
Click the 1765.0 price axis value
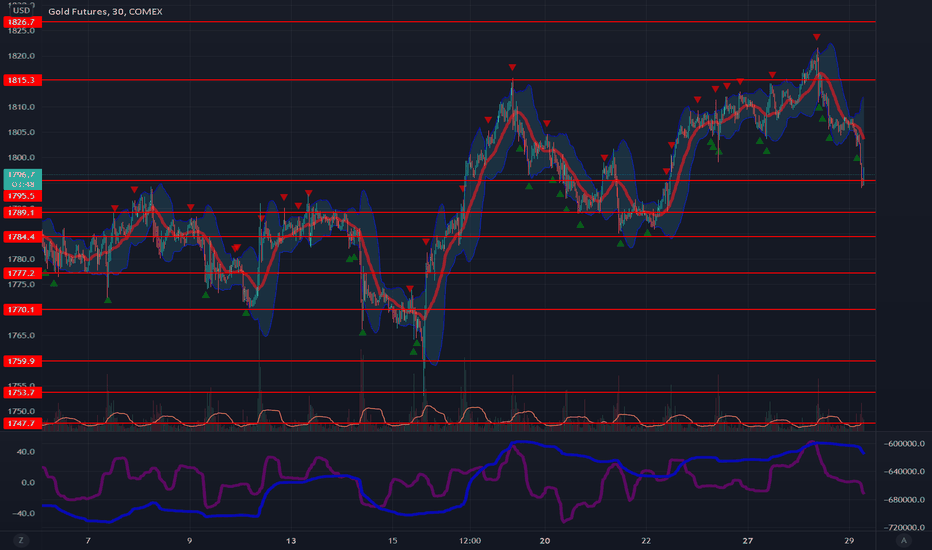[21, 335]
